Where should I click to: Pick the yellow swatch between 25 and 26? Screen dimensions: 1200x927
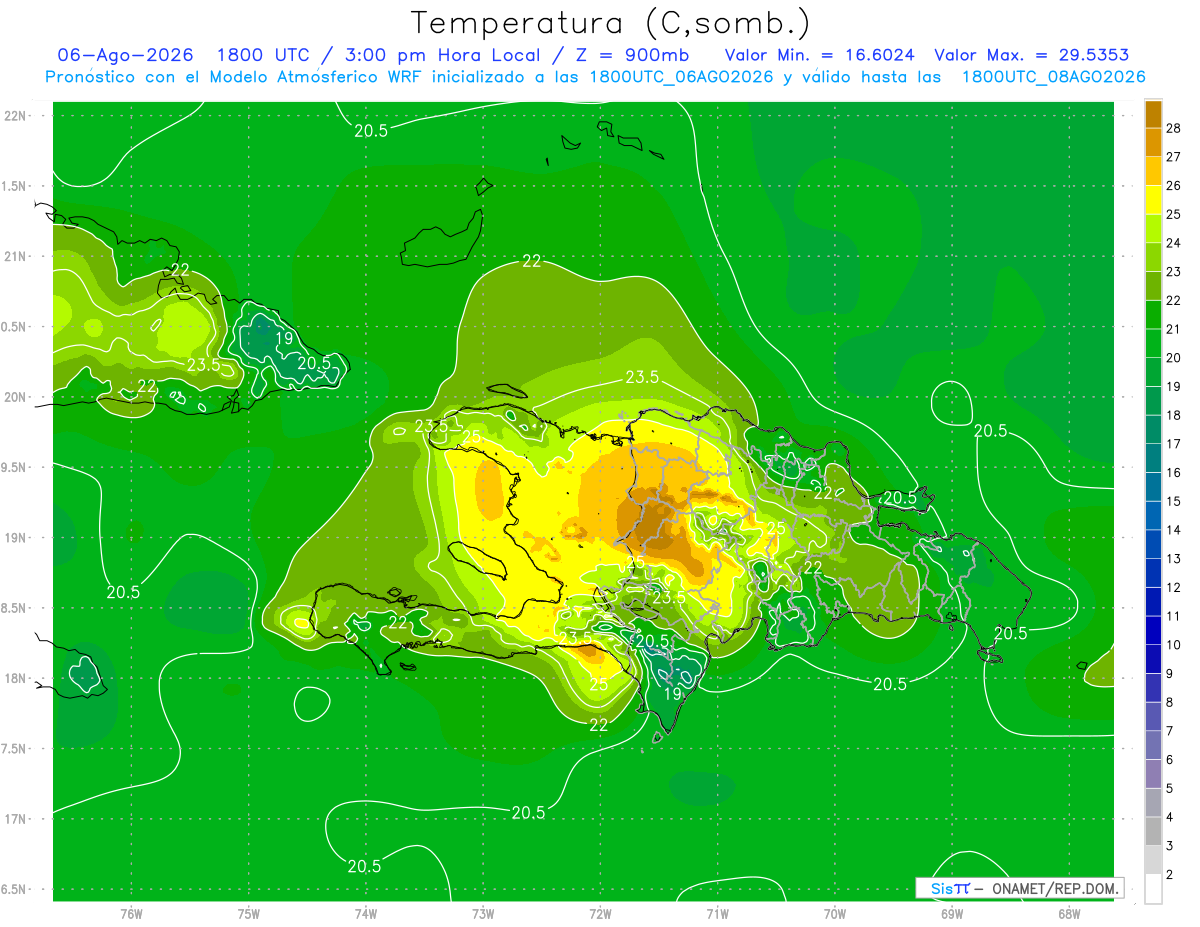pyautogui.click(x=1153, y=200)
